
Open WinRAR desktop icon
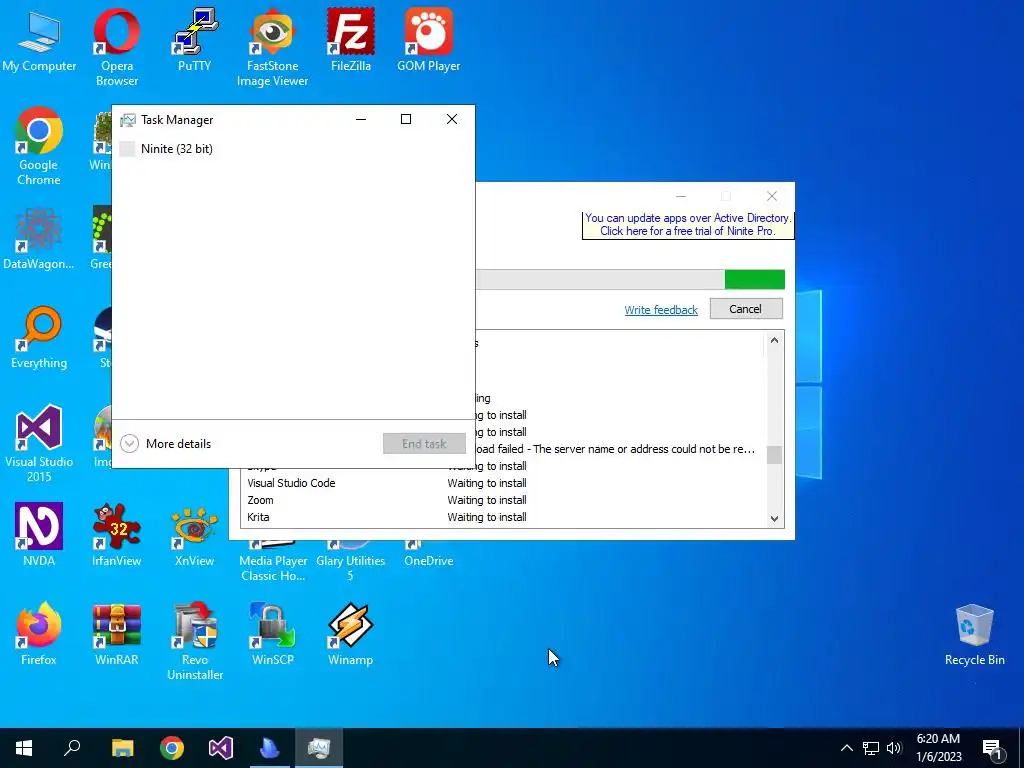click(x=116, y=634)
